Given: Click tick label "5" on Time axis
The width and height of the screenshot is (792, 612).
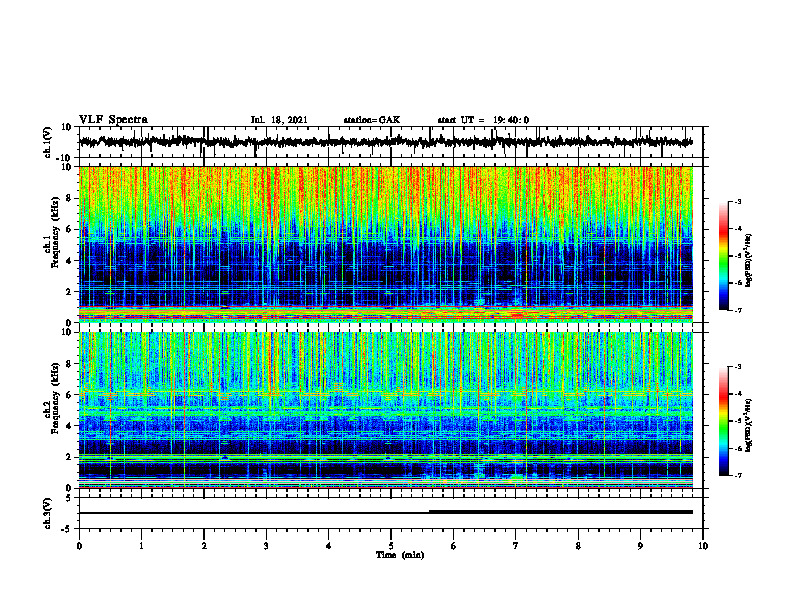Looking at the screenshot, I should click(391, 546).
